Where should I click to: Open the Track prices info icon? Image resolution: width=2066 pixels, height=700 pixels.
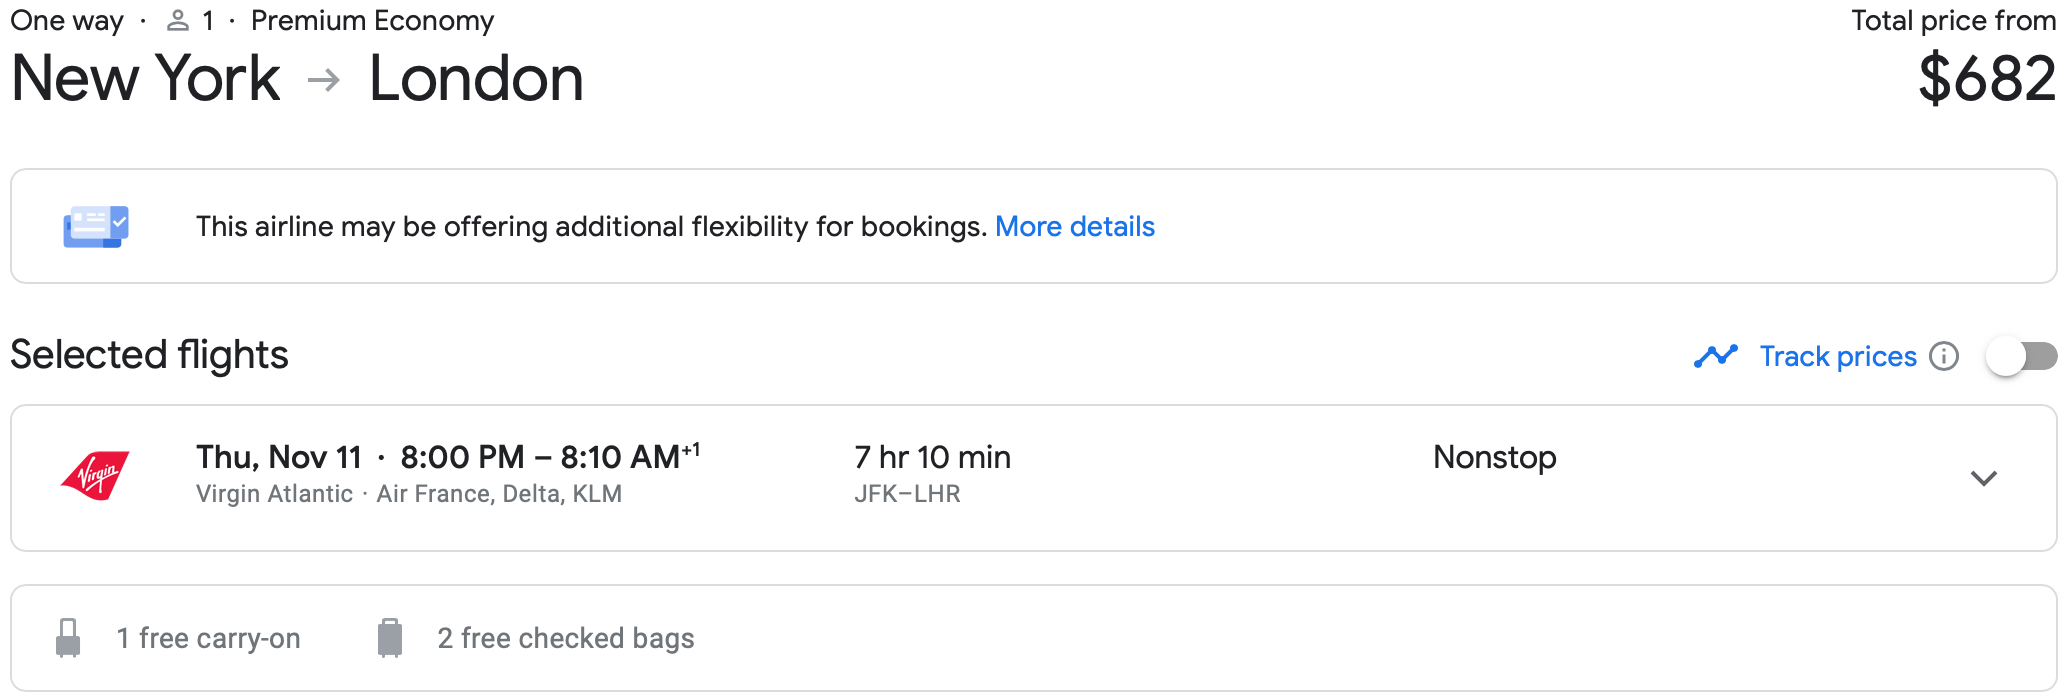coord(1944,356)
